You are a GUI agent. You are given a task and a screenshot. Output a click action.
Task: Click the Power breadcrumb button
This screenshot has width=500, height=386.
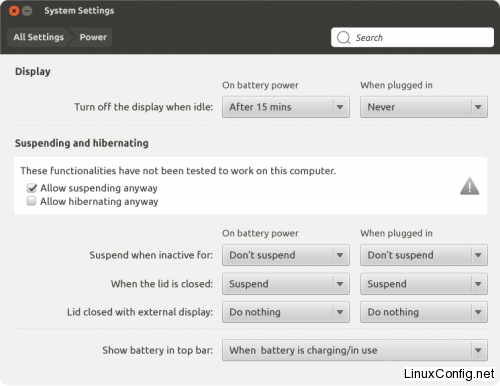click(x=93, y=37)
